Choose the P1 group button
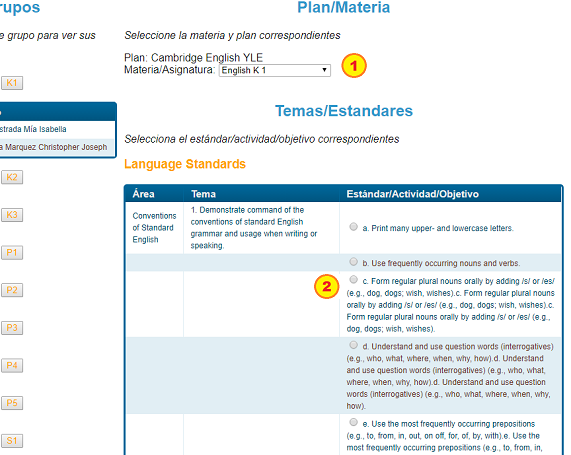 12,253
